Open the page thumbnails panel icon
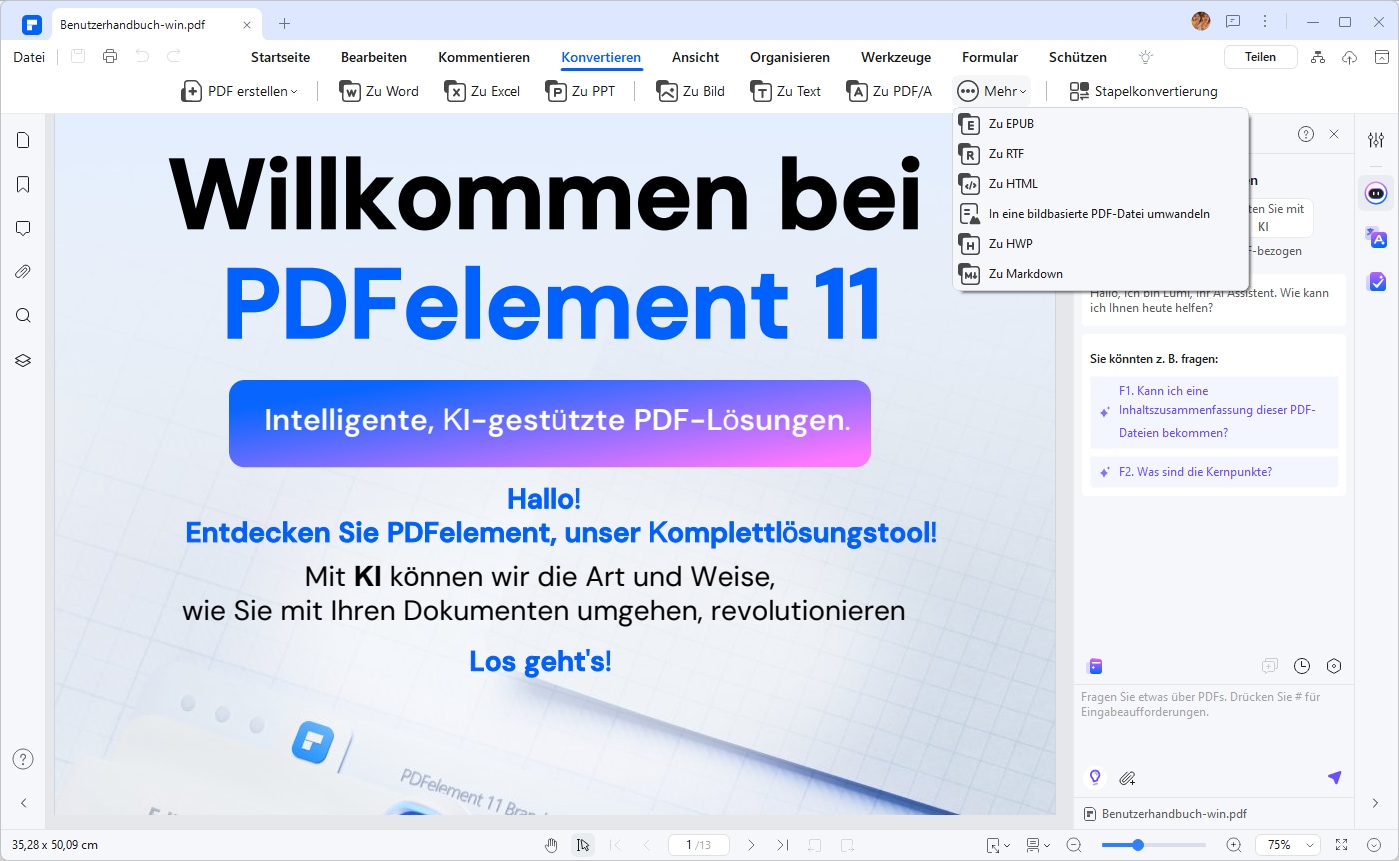 pyautogui.click(x=23, y=140)
